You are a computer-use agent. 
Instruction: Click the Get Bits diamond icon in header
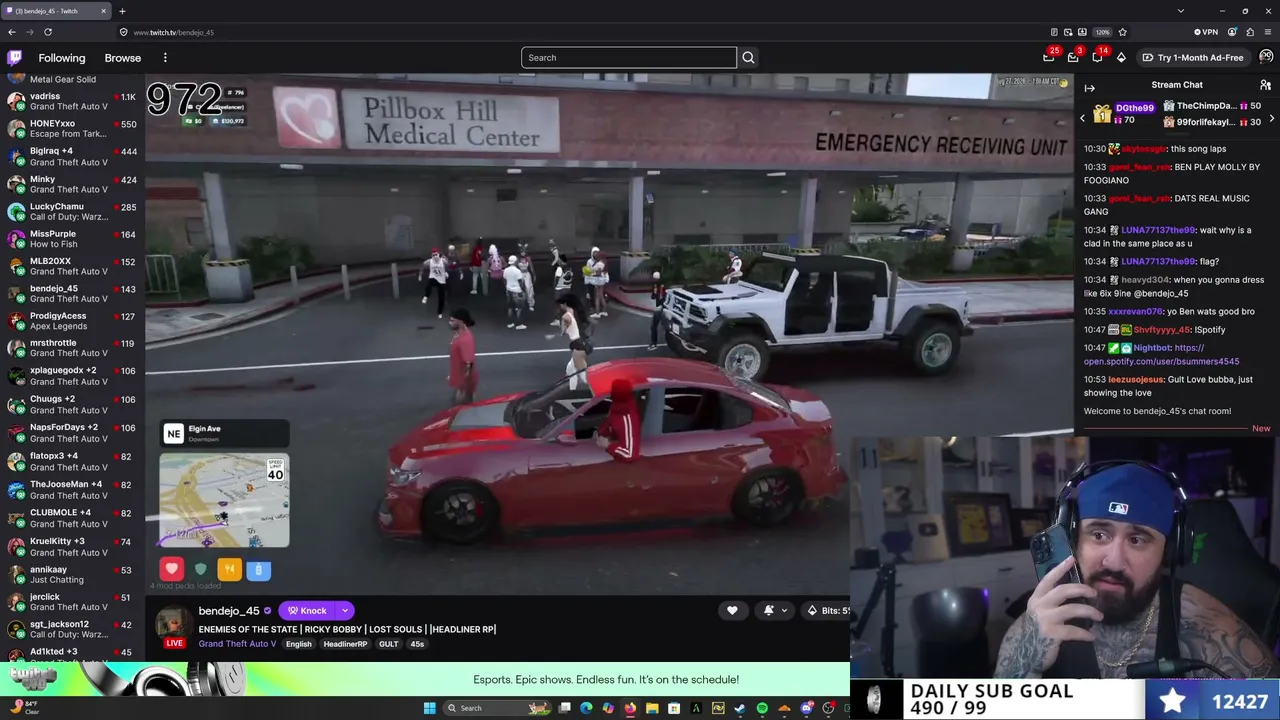(1121, 57)
